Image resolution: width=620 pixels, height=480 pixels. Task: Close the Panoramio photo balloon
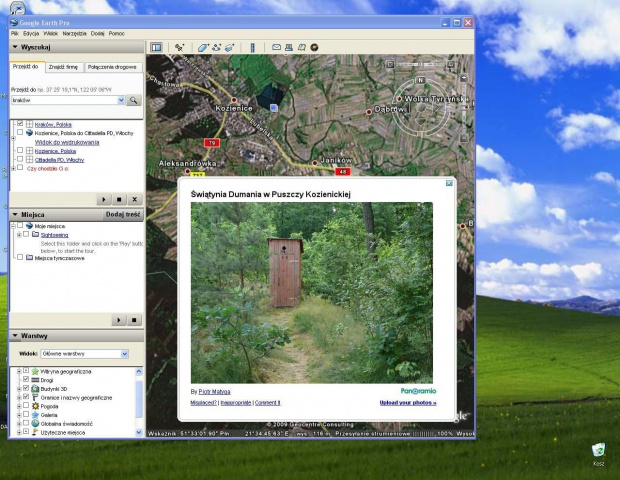click(x=449, y=183)
